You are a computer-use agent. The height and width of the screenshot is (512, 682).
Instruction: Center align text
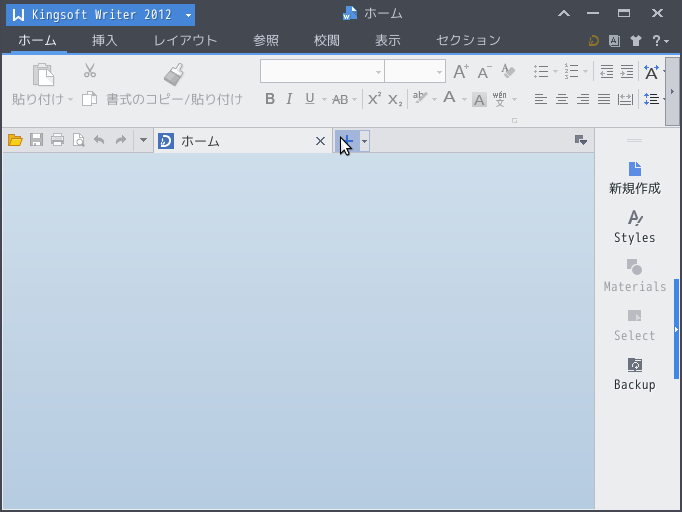[562, 99]
